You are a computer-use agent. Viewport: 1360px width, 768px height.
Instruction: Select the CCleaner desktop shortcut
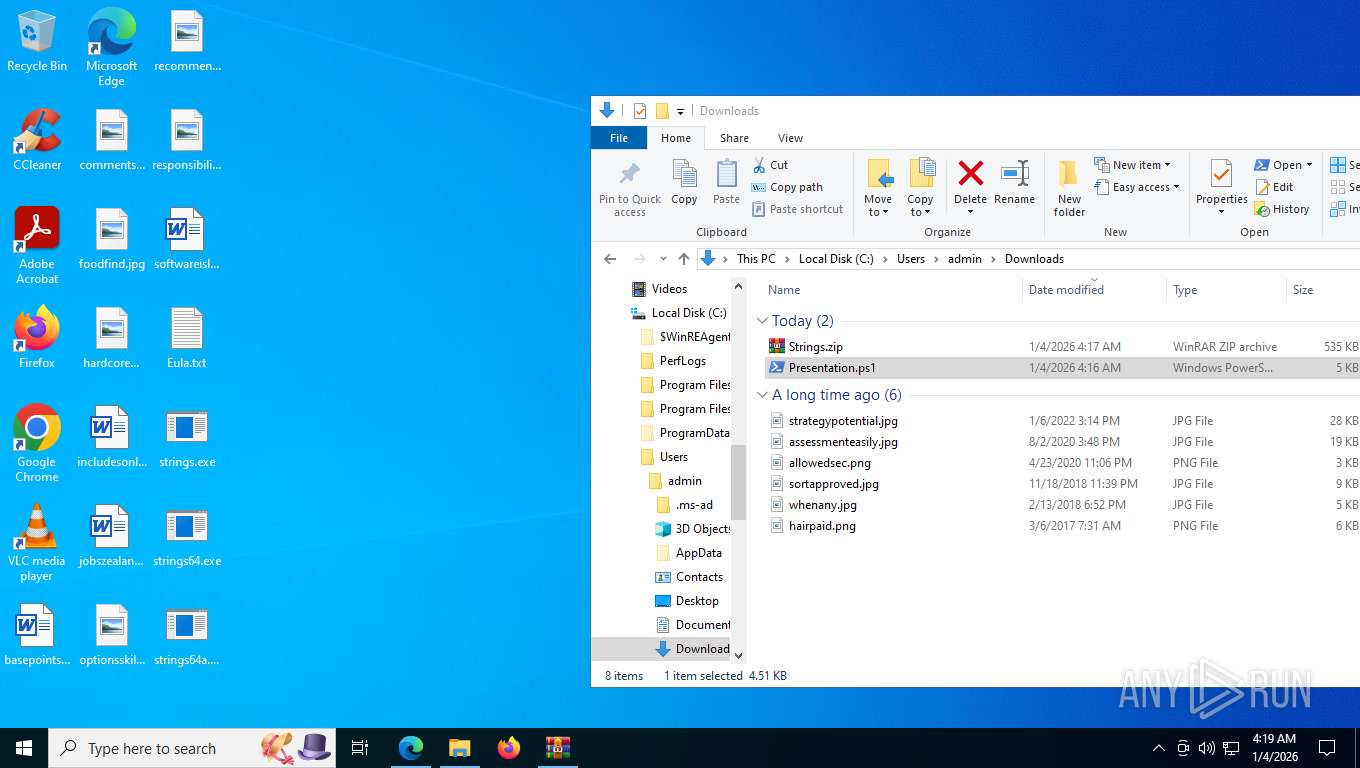point(37,140)
